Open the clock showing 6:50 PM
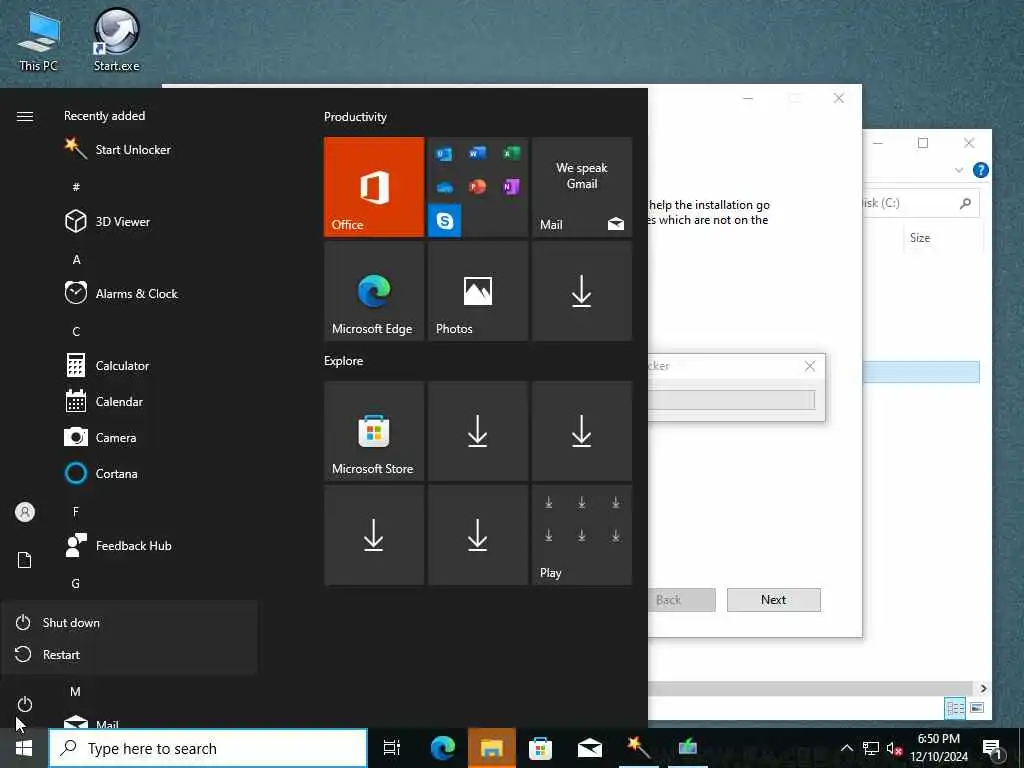 coord(939,748)
